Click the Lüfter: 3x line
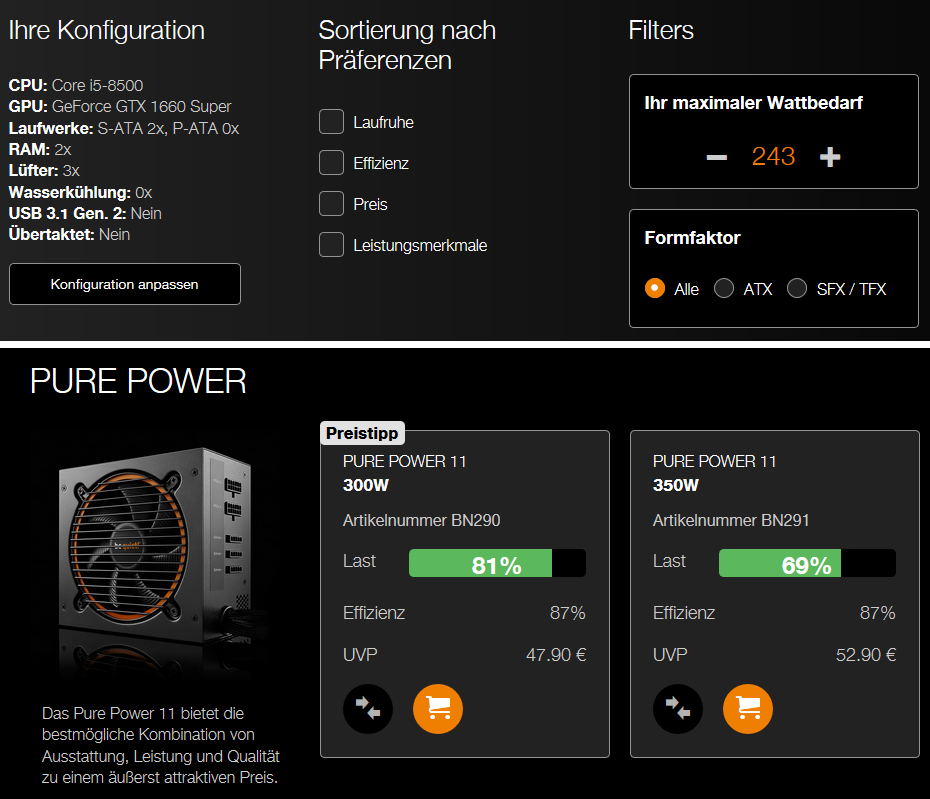The image size is (930, 799). (44, 171)
